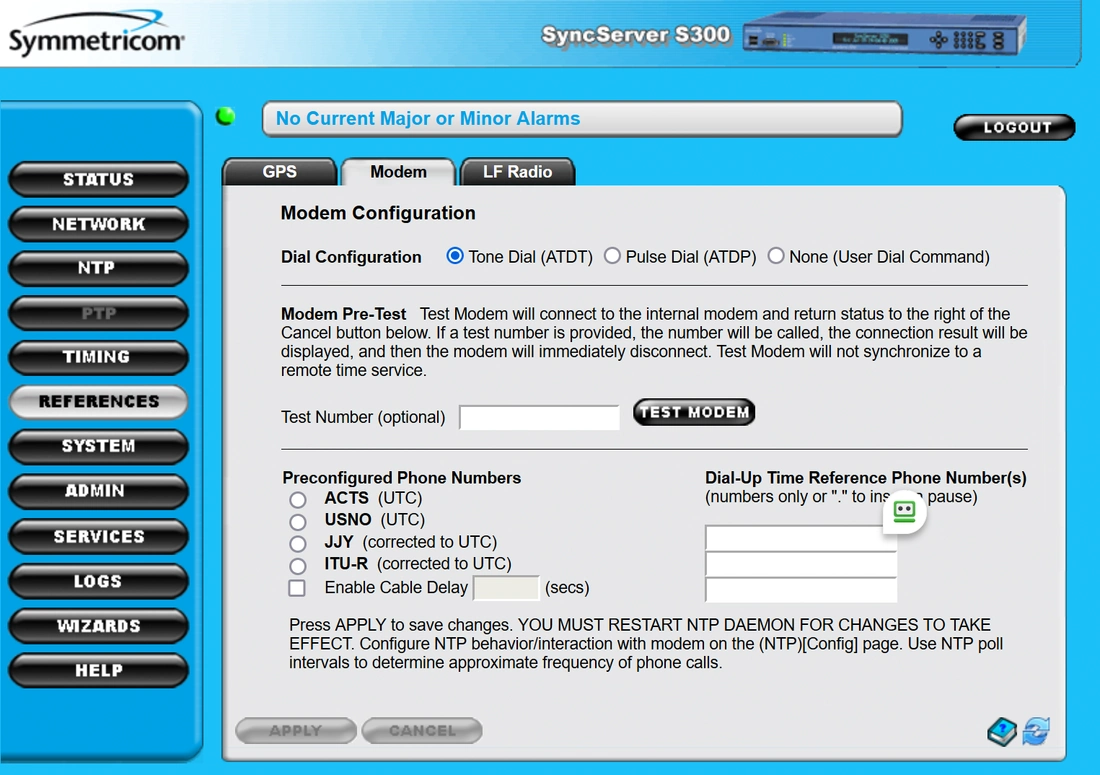Select JJY corrected to UTC option
The height and width of the screenshot is (775, 1100).
pyautogui.click(x=297, y=544)
